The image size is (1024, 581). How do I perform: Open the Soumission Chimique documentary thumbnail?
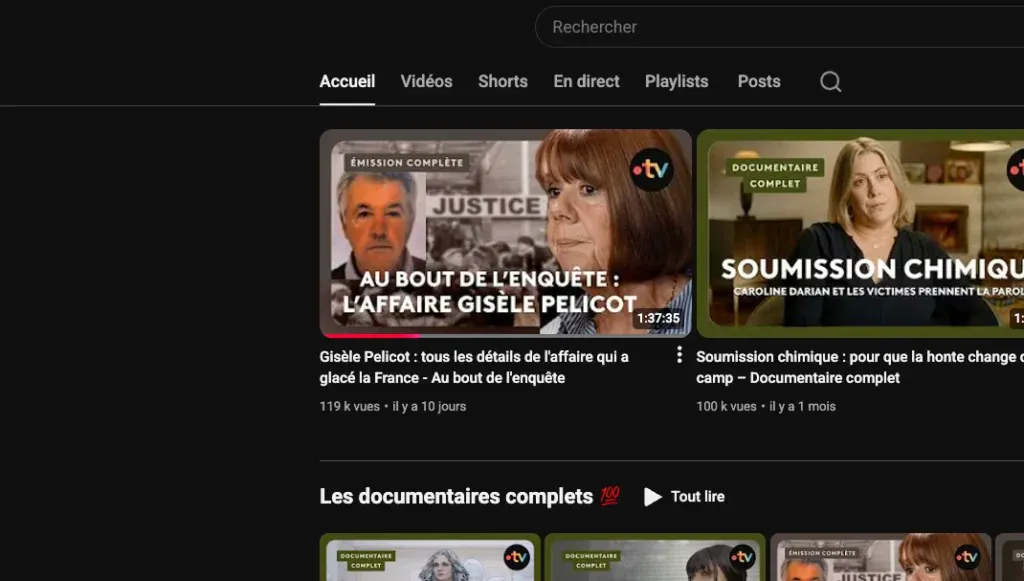pos(860,233)
